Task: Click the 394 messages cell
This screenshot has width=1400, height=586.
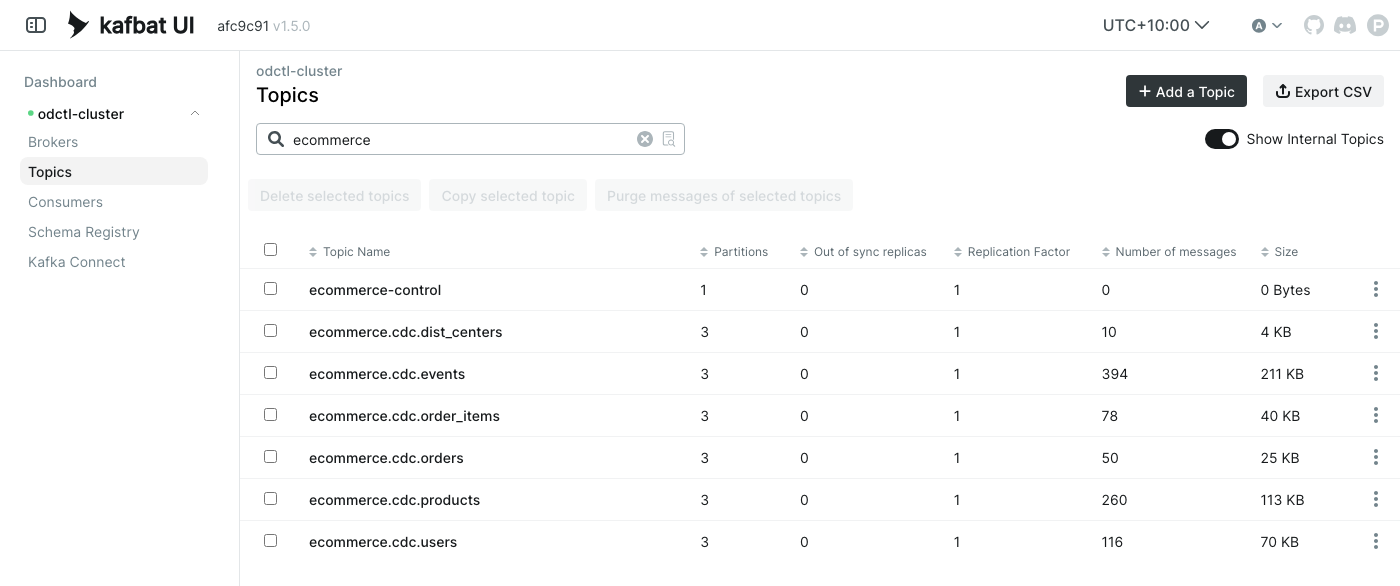Action: click(x=1114, y=374)
